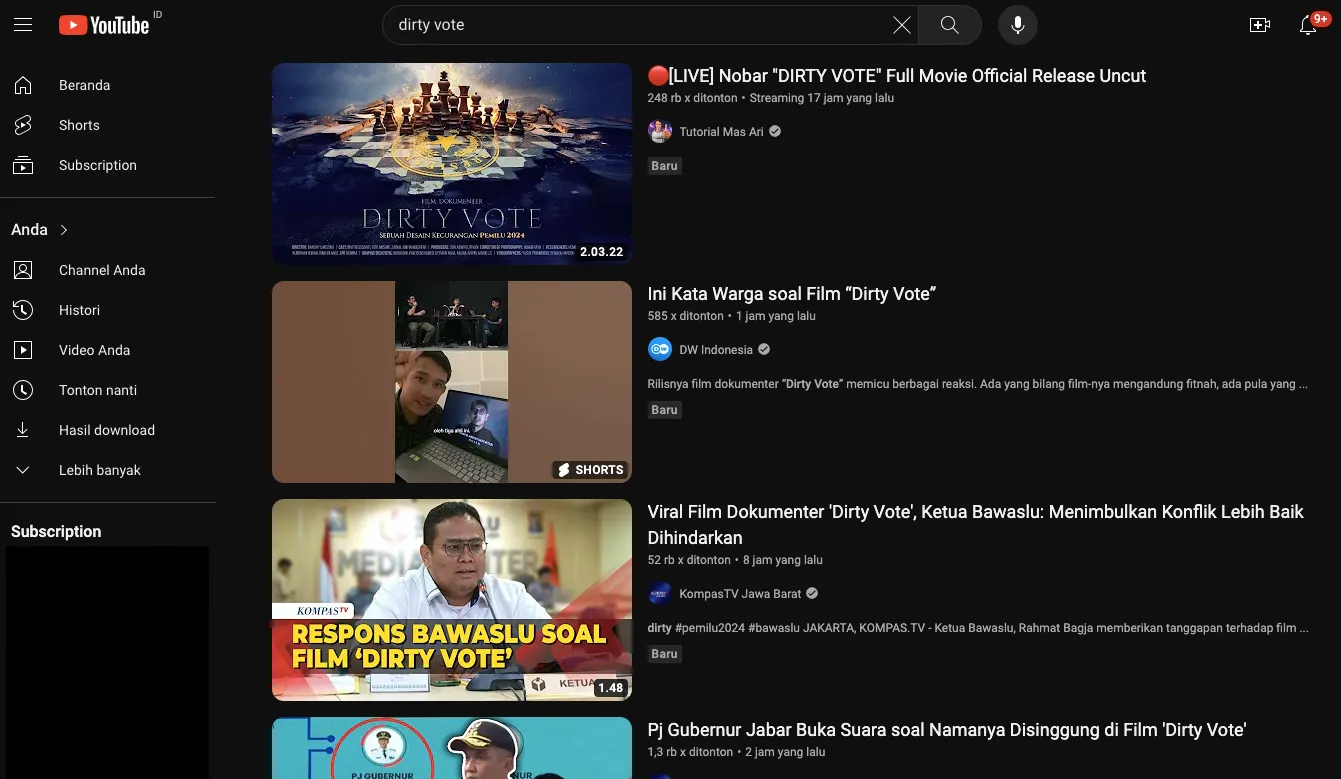Start voice search with microphone

point(1017,25)
